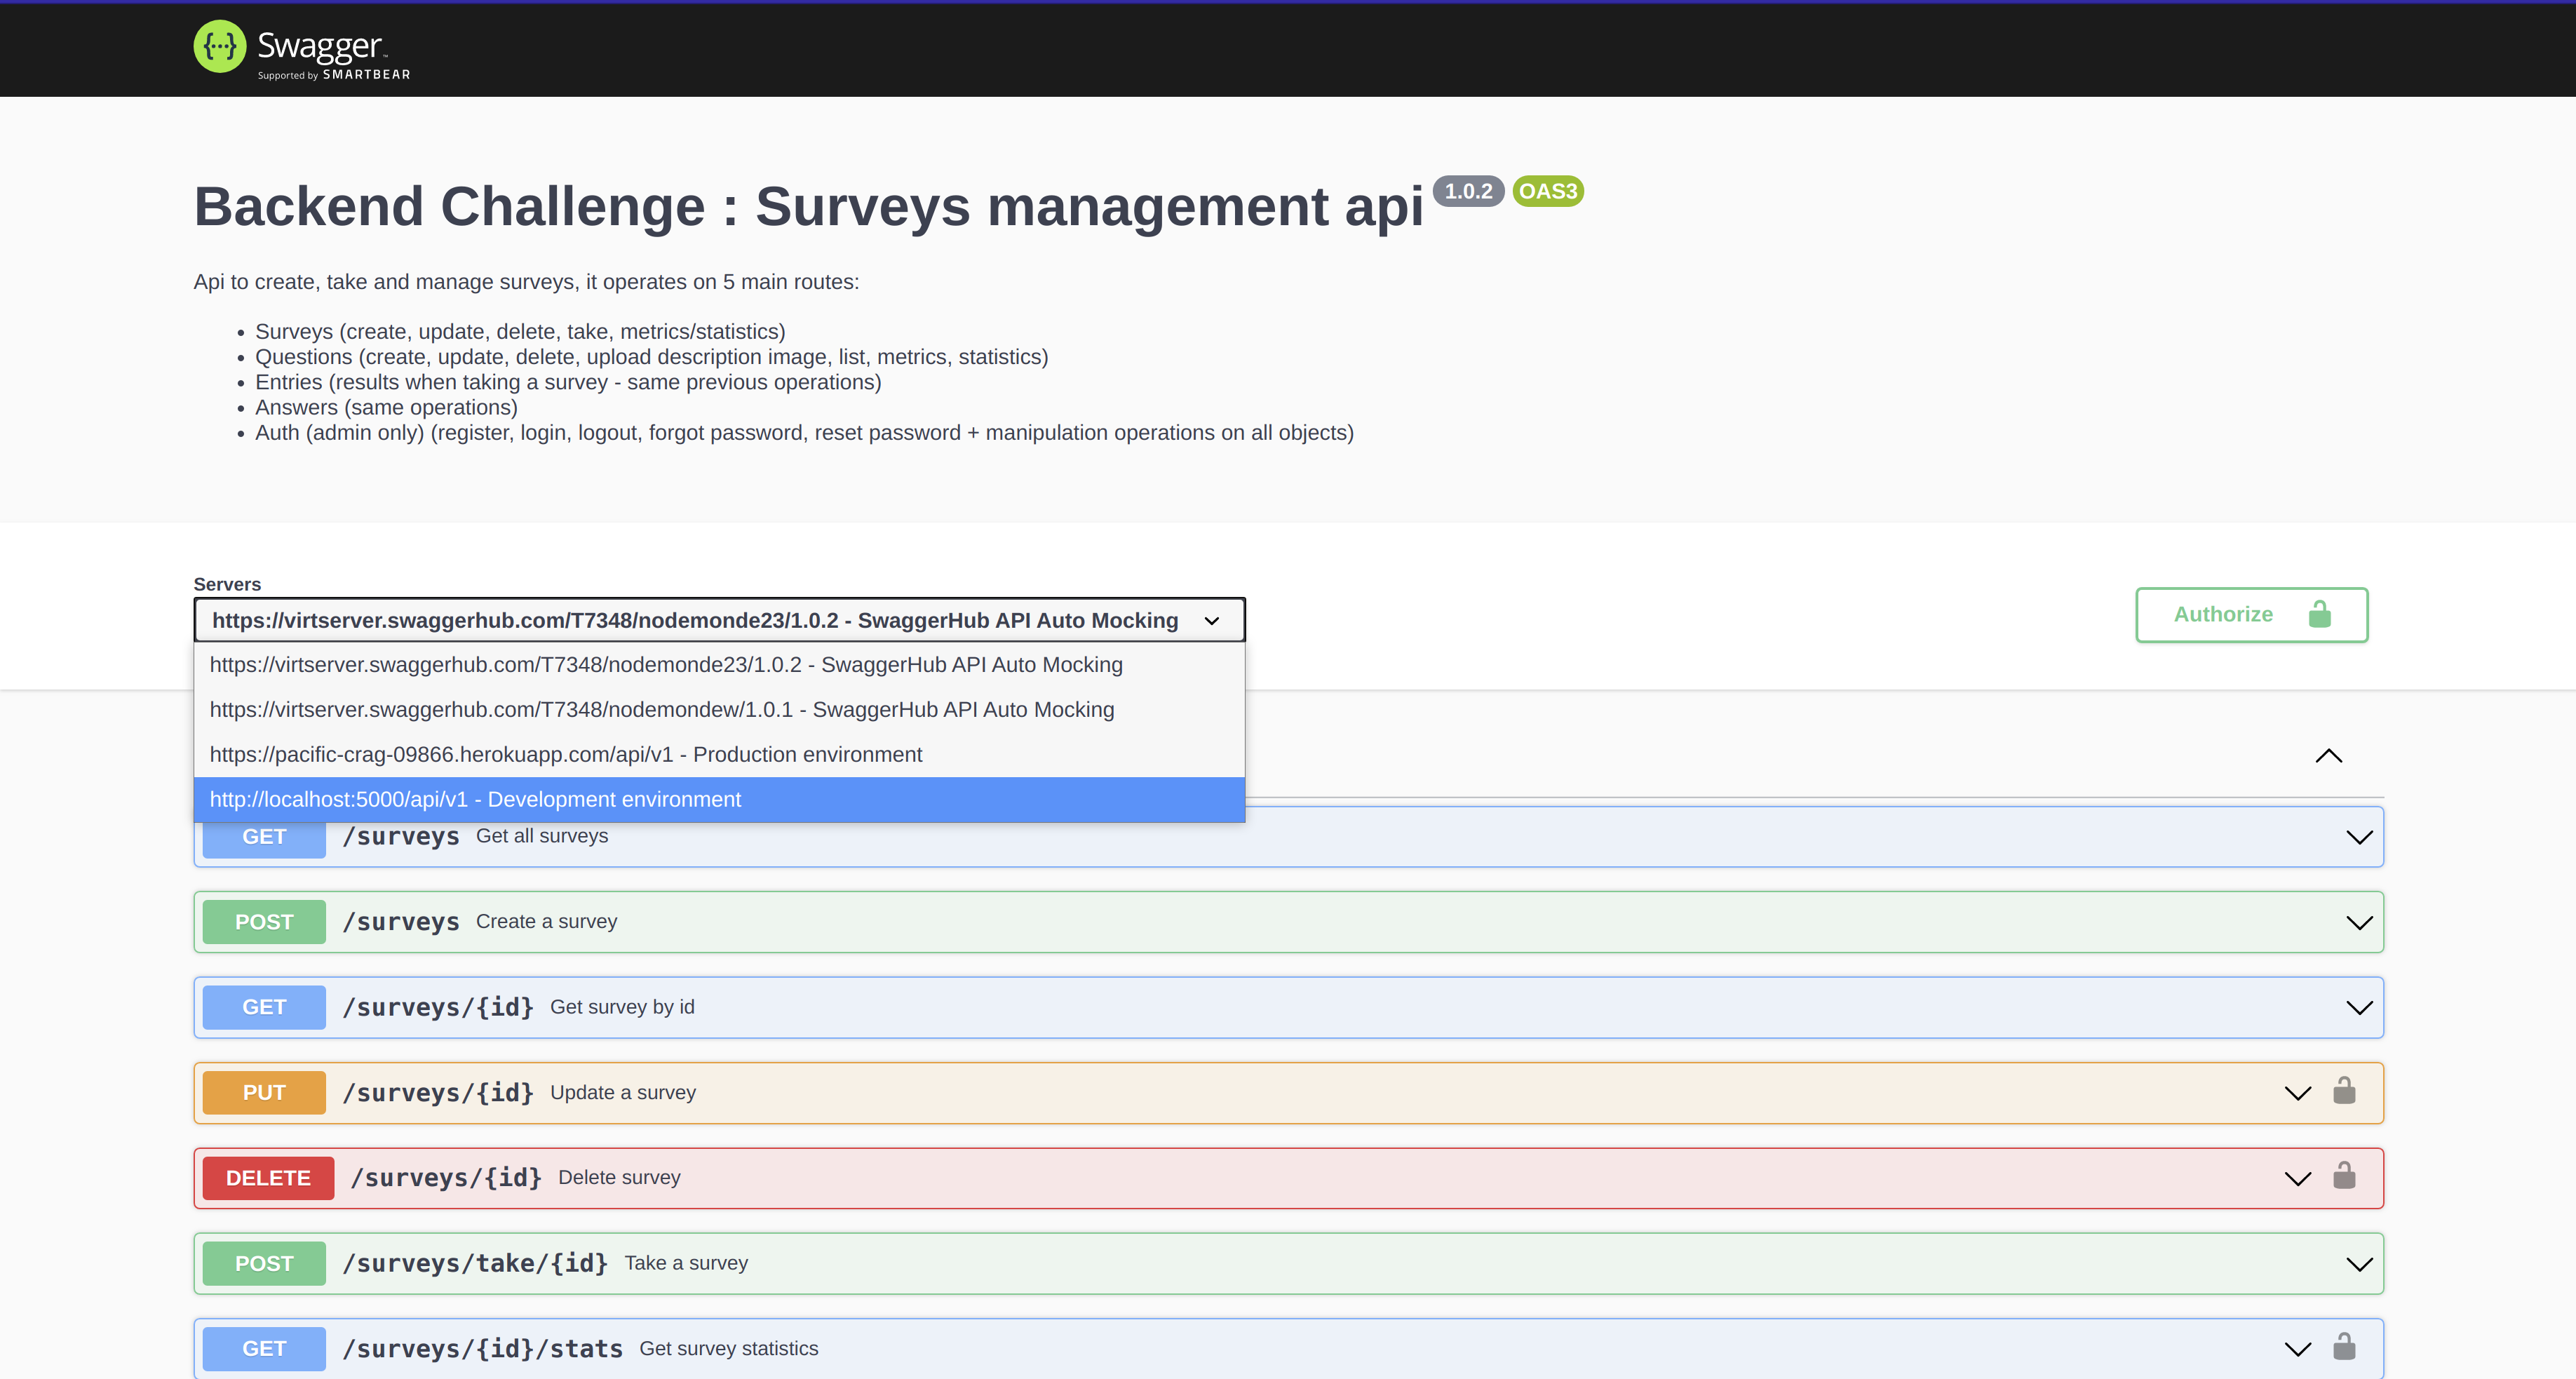This screenshot has height=1379, width=2576.
Task: Click the GET badge for Get survey by id
Action: tap(264, 1008)
